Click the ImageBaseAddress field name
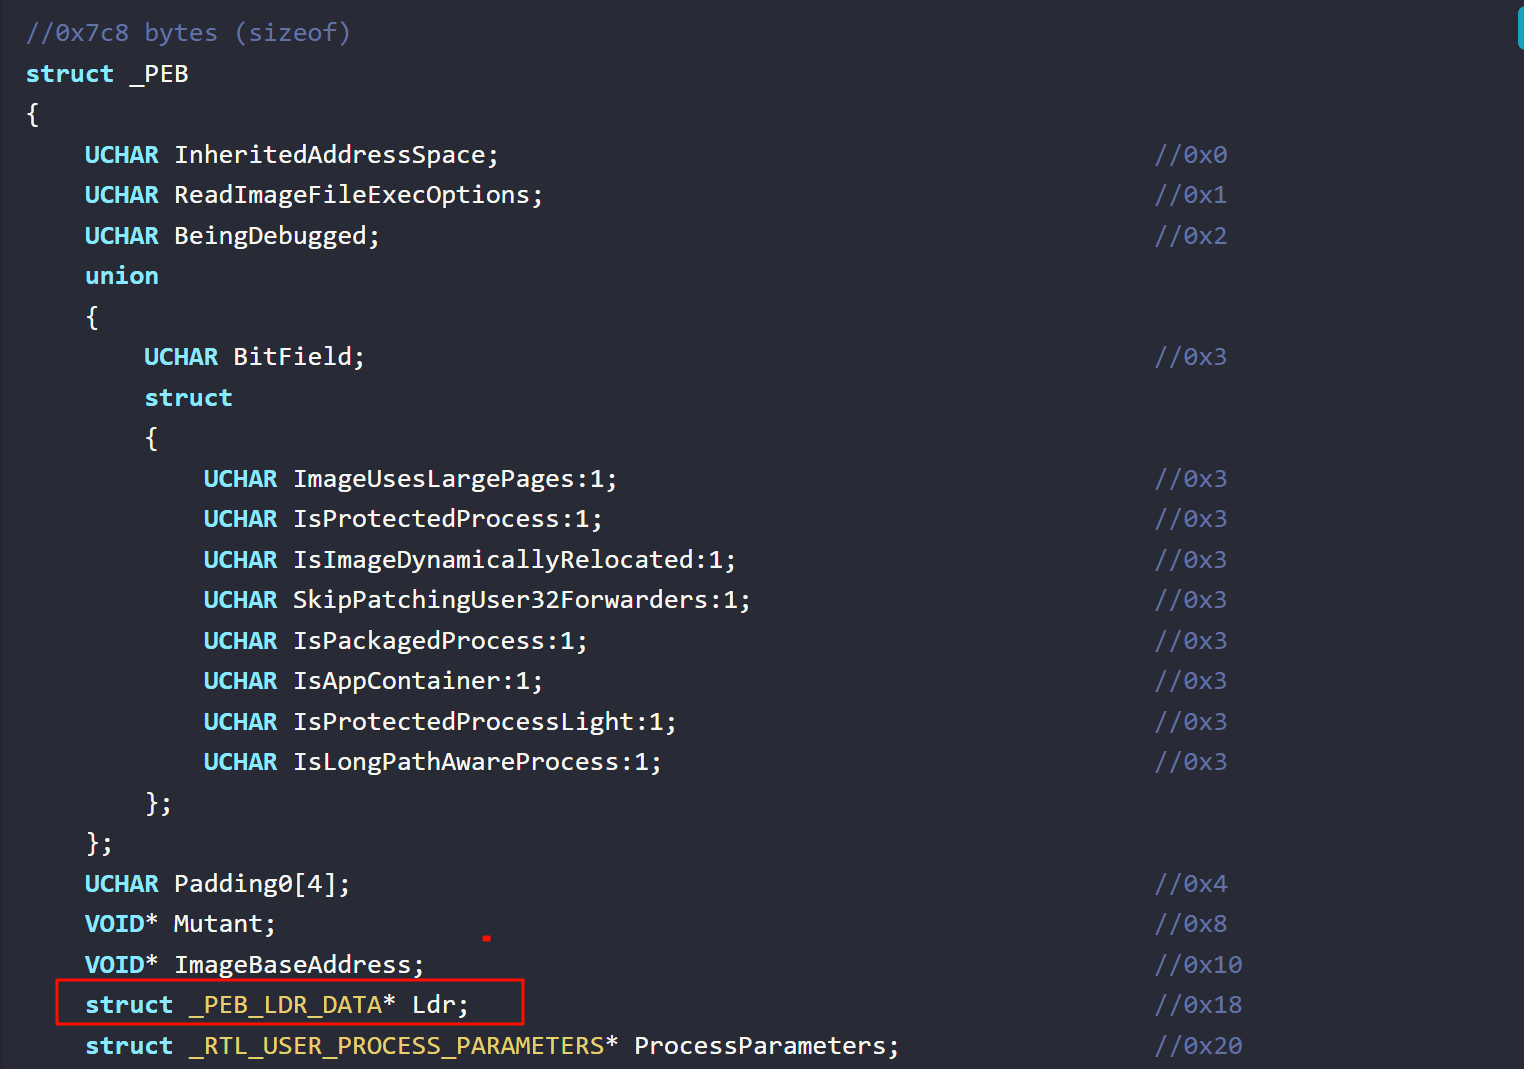Screen dimensions: 1524x1069 tap(293, 965)
